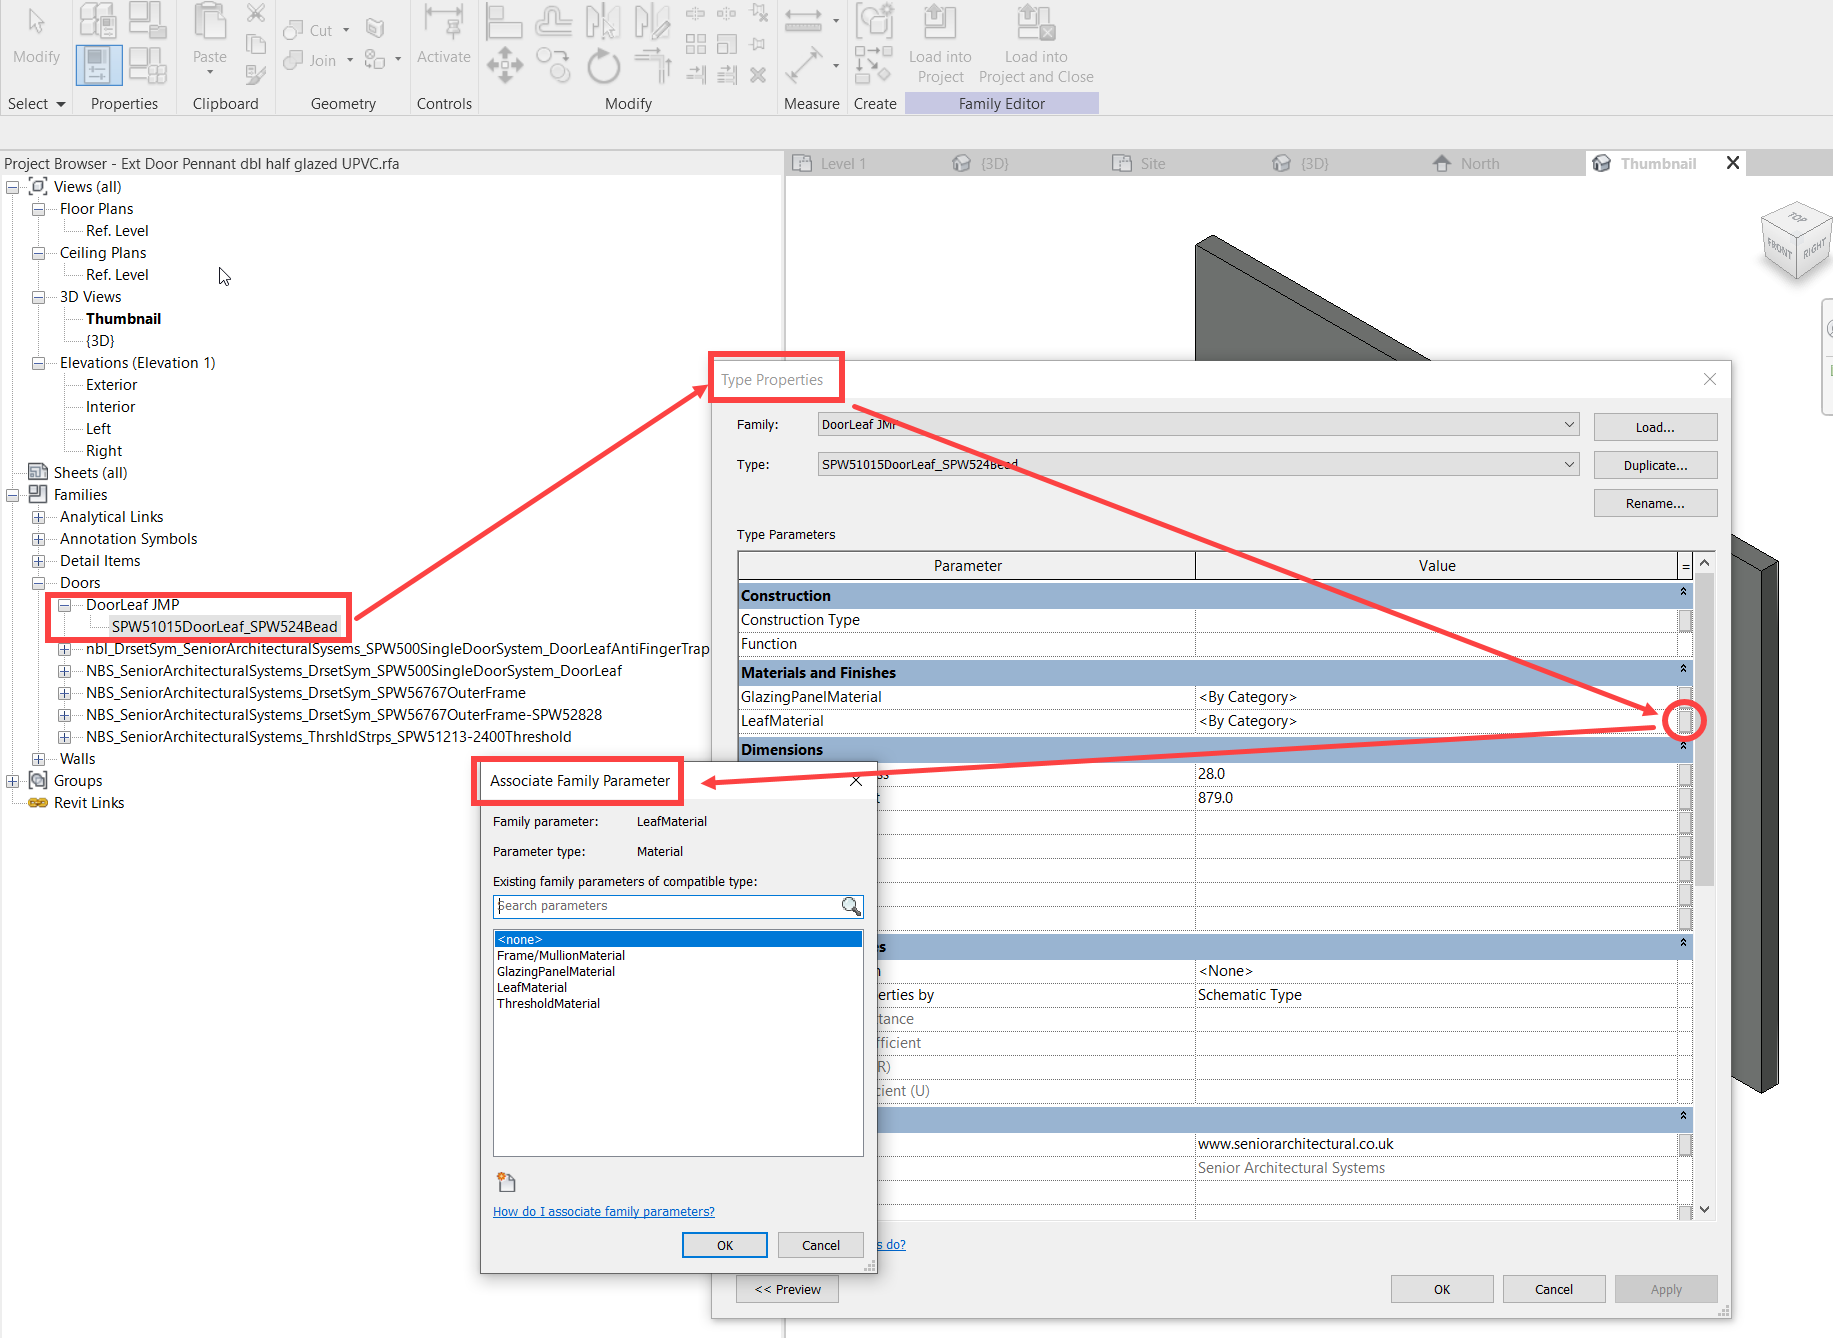Open the Family dropdown in Type Properties
This screenshot has width=1833, height=1338.
[1568, 425]
